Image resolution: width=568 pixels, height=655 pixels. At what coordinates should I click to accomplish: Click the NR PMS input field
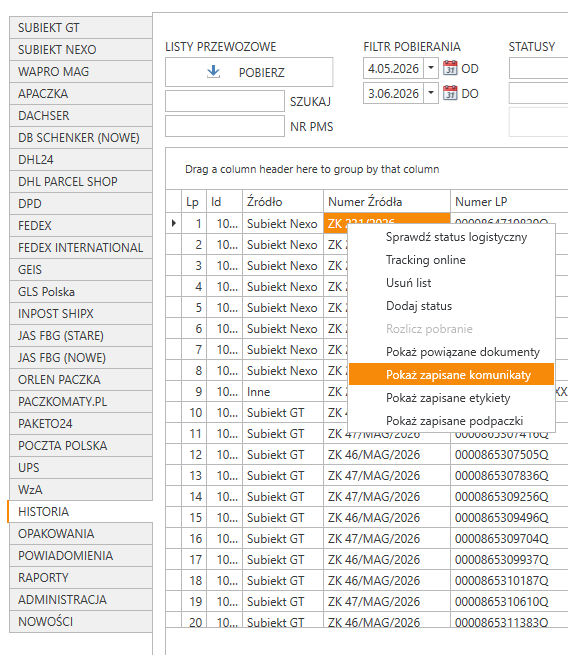point(225,126)
